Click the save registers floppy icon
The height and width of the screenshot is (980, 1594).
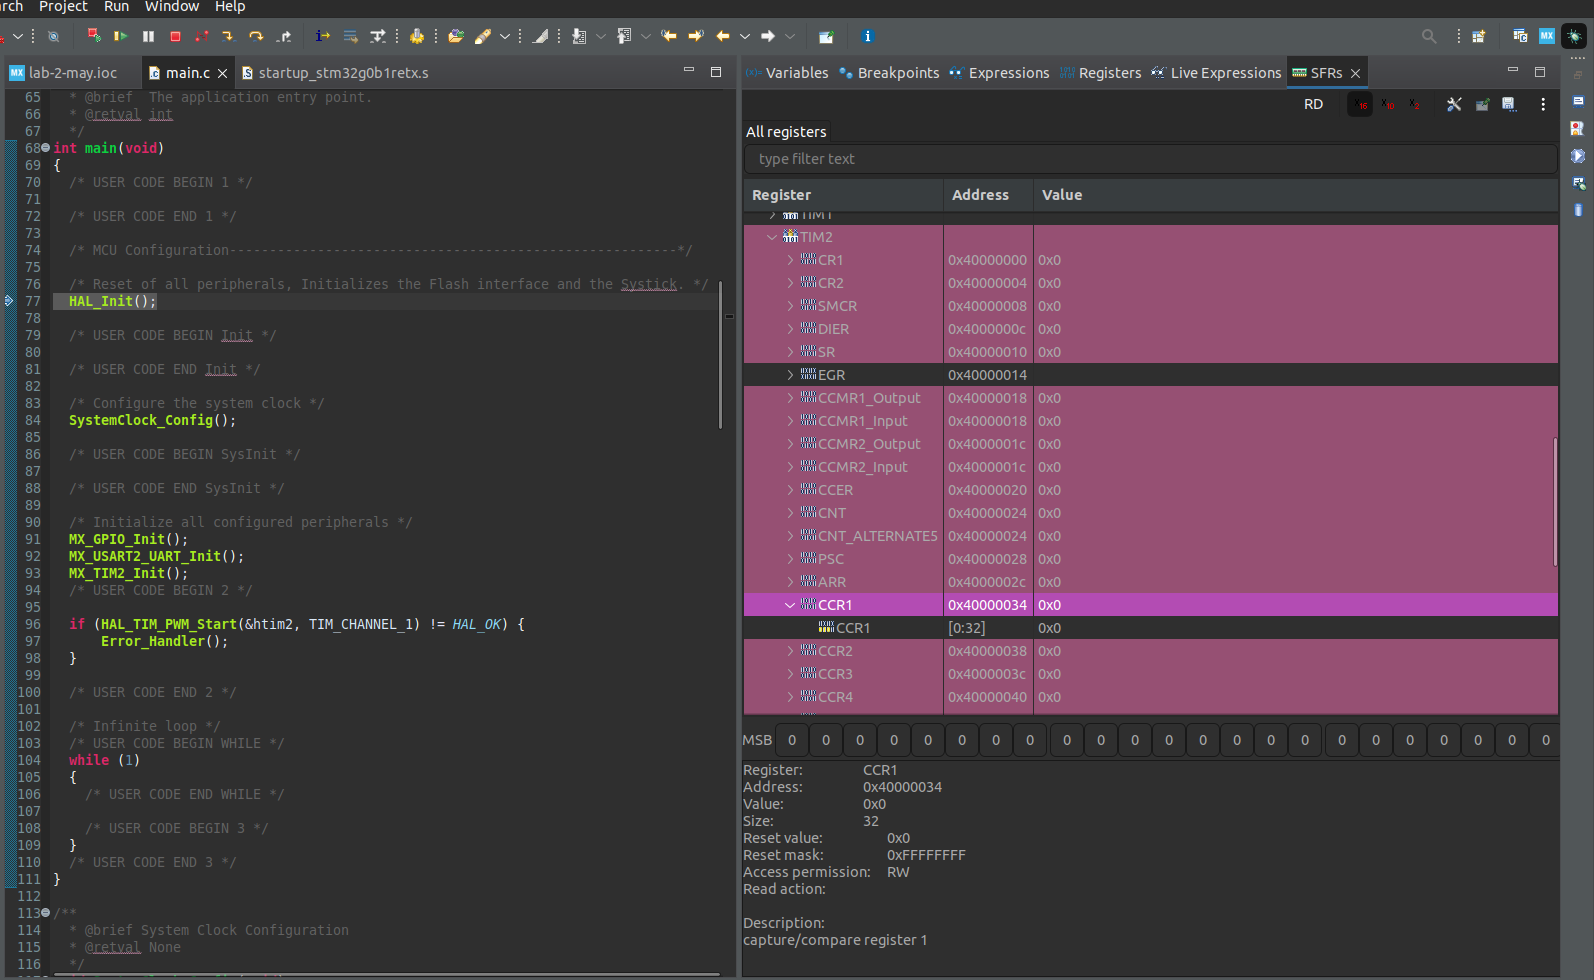point(1509,104)
